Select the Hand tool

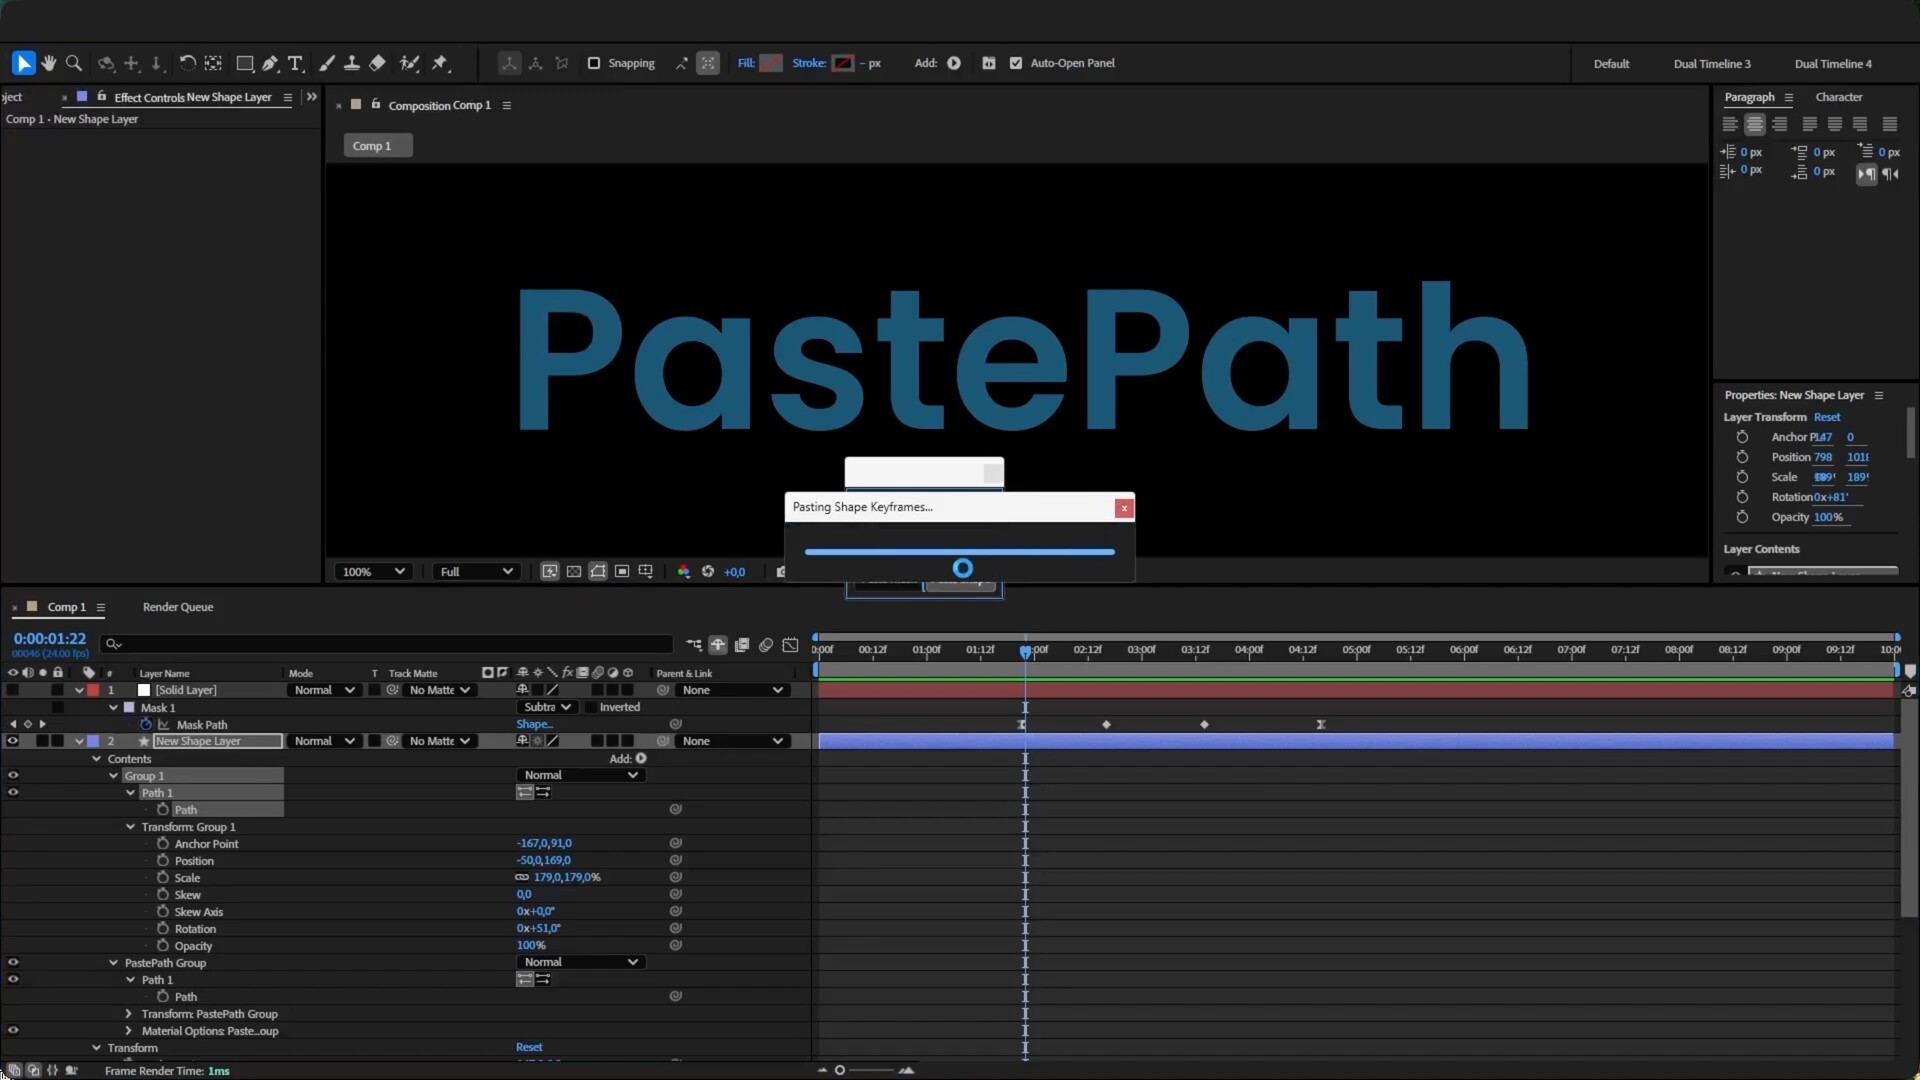pyautogui.click(x=48, y=63)
